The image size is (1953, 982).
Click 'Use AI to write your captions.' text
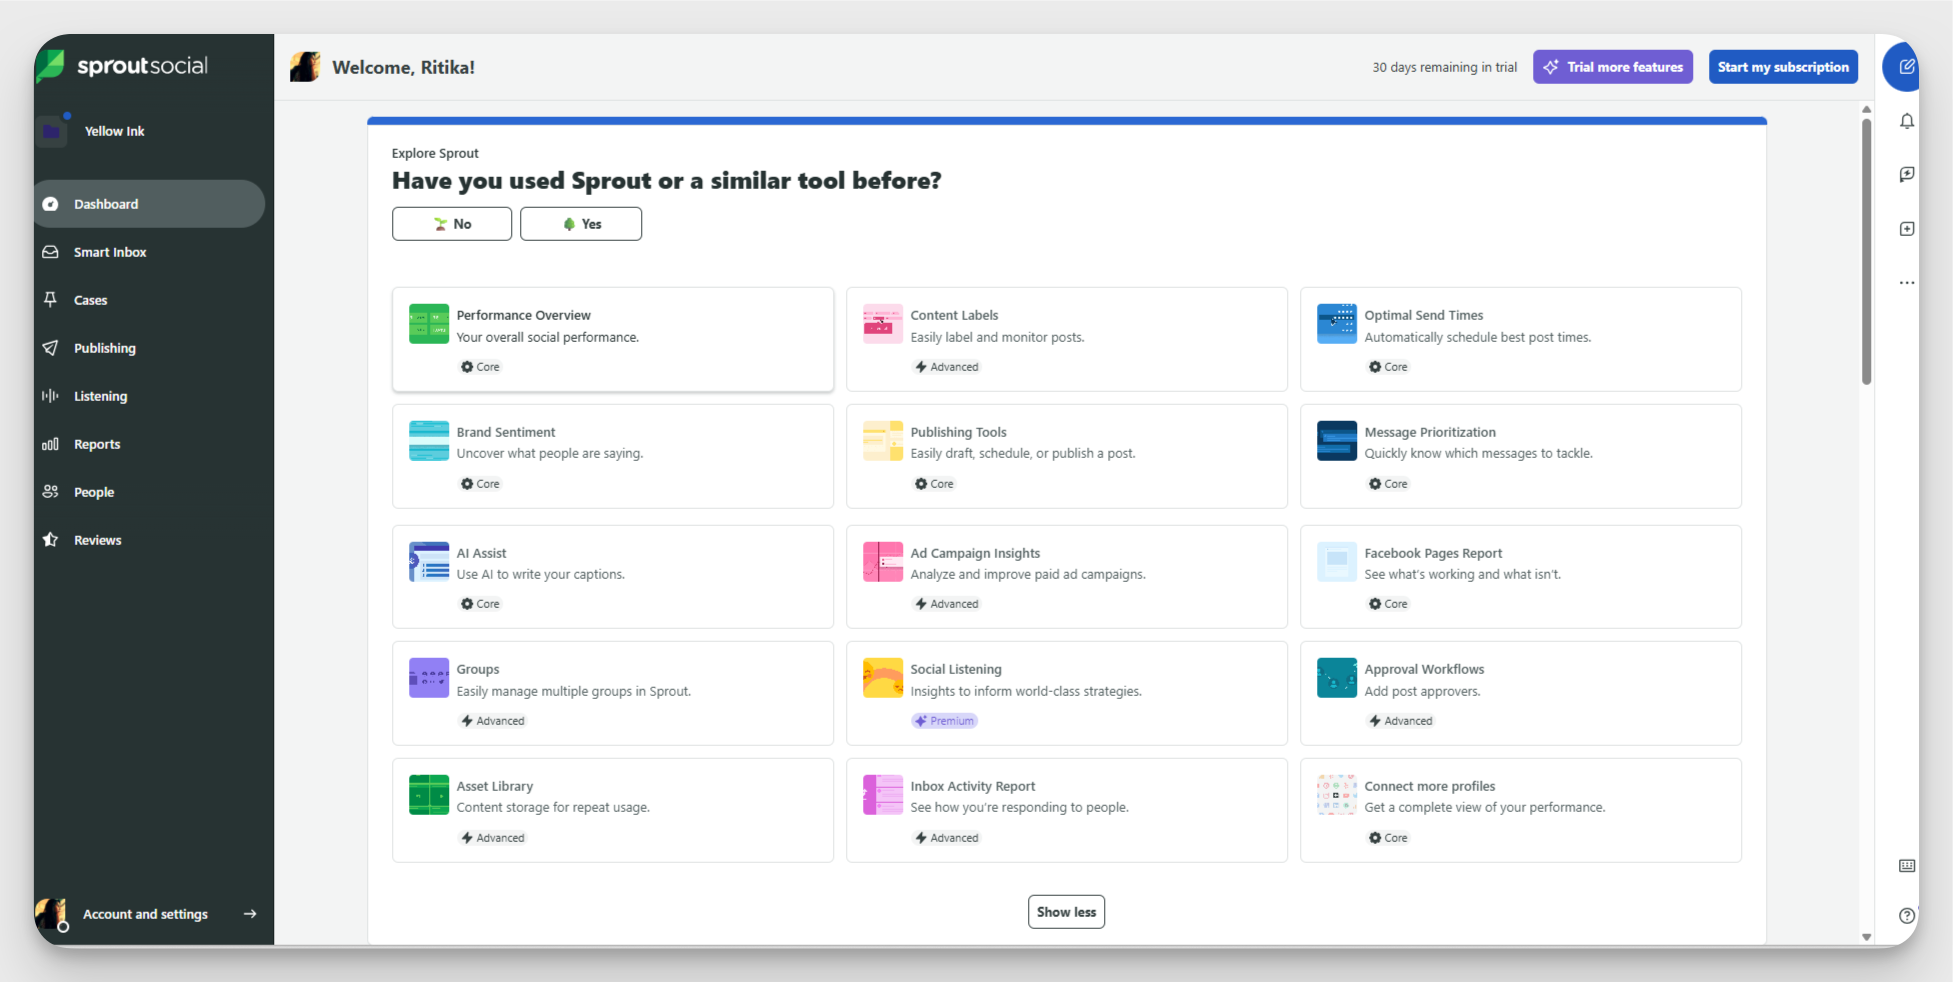point(540,574)
